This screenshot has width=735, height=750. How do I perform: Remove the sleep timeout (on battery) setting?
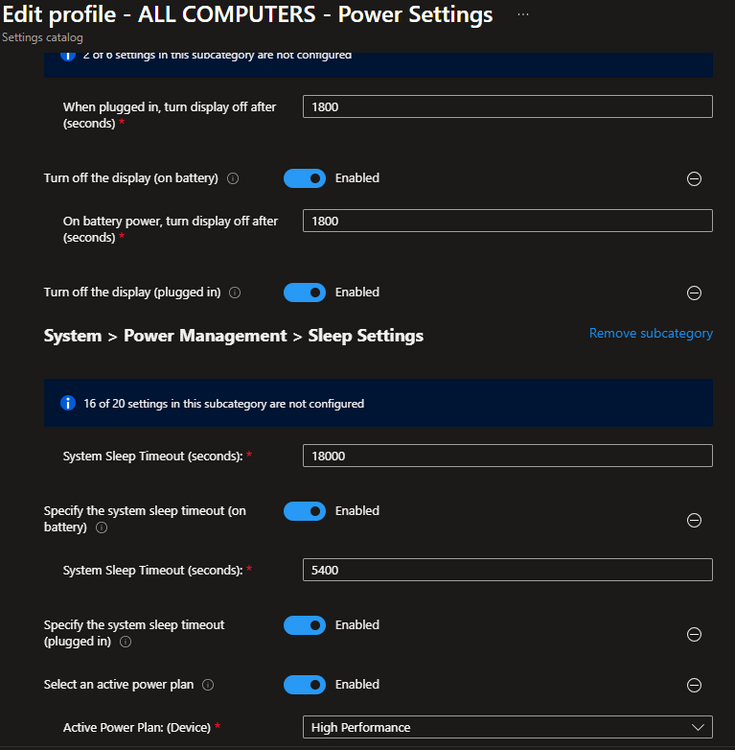694,520
